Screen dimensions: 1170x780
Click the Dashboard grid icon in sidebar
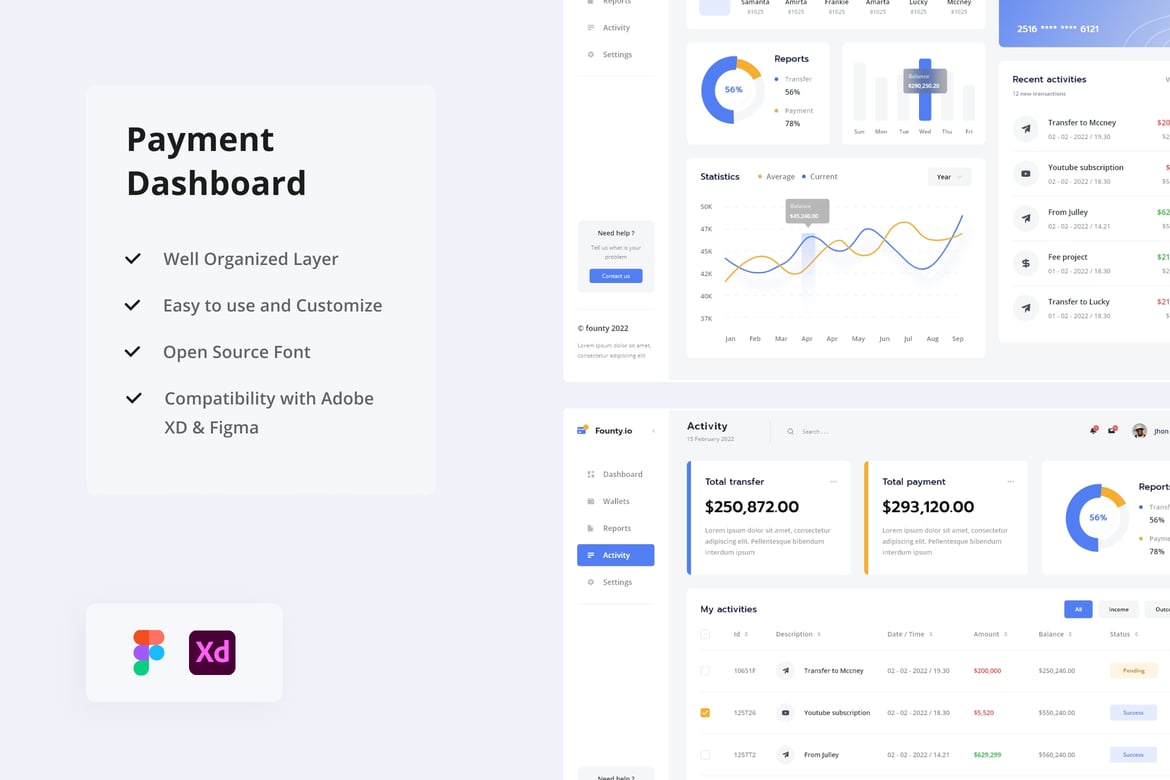coord(591,474)
